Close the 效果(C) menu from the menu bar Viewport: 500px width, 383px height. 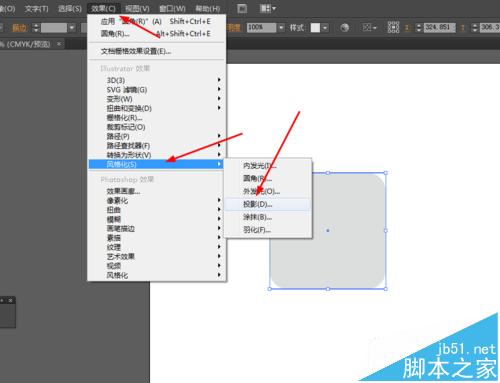(x=103, y=8)
